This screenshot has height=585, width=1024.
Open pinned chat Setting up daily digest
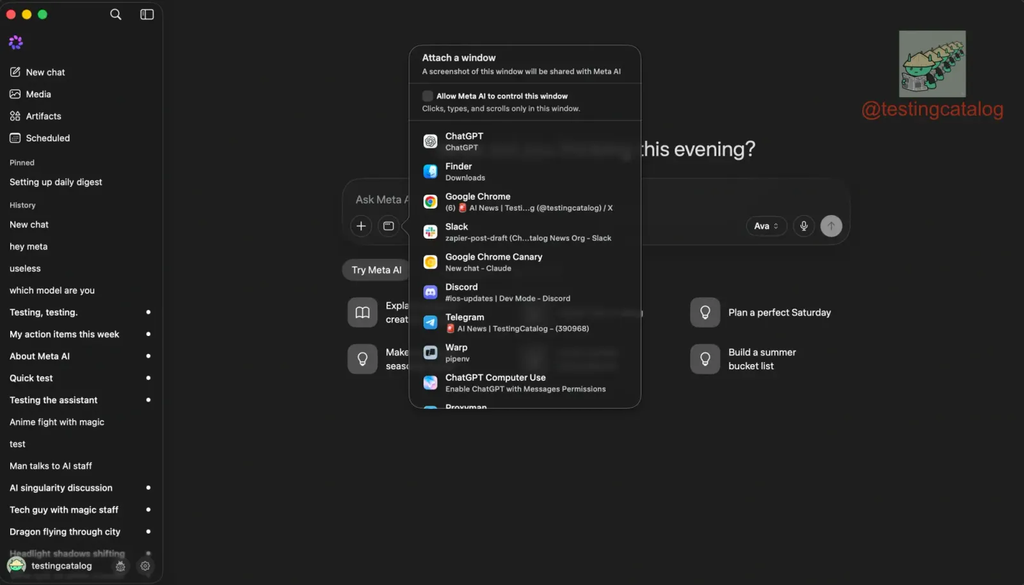(x=56, y=182)
